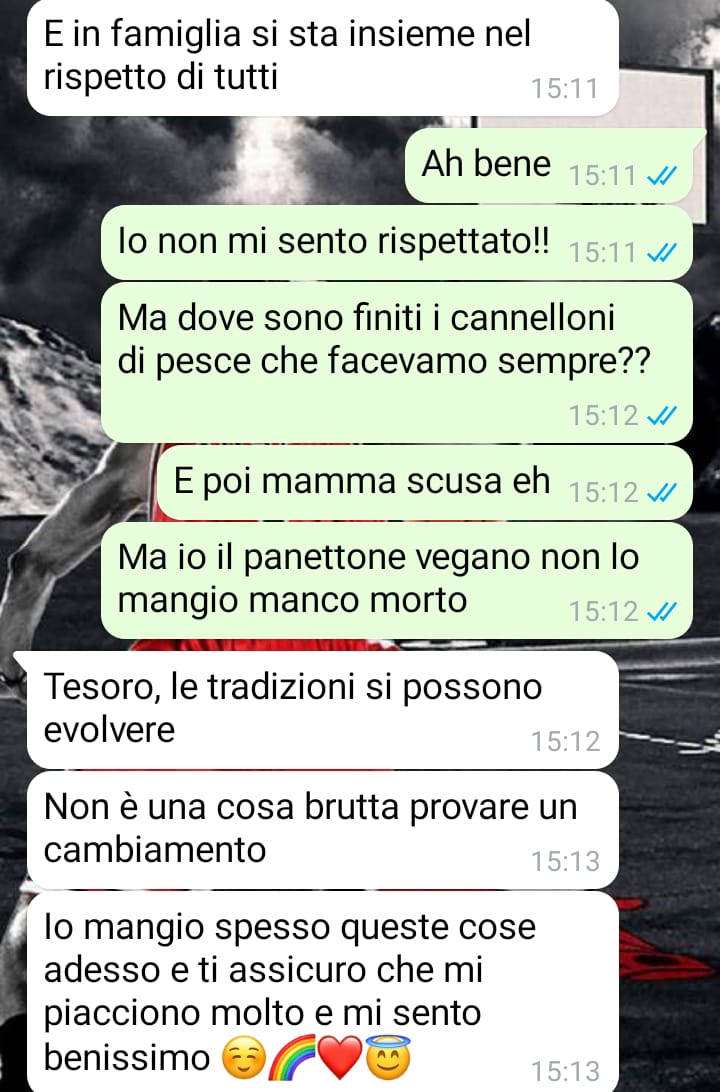The image size is (720, 1092).
Task: Select the "Ah bene" message bubble
Action: click(549, 166)
